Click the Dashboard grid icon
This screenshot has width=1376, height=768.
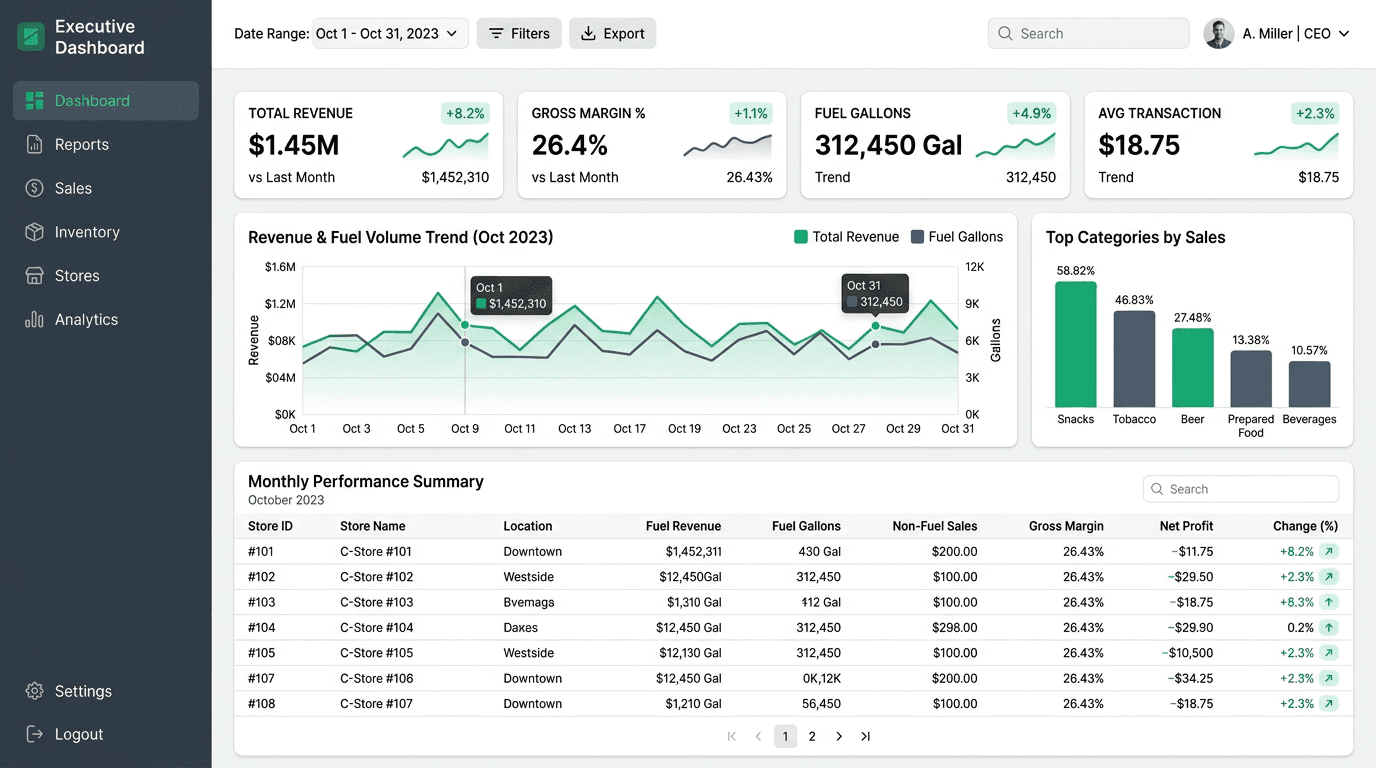(x=35, y=101)
